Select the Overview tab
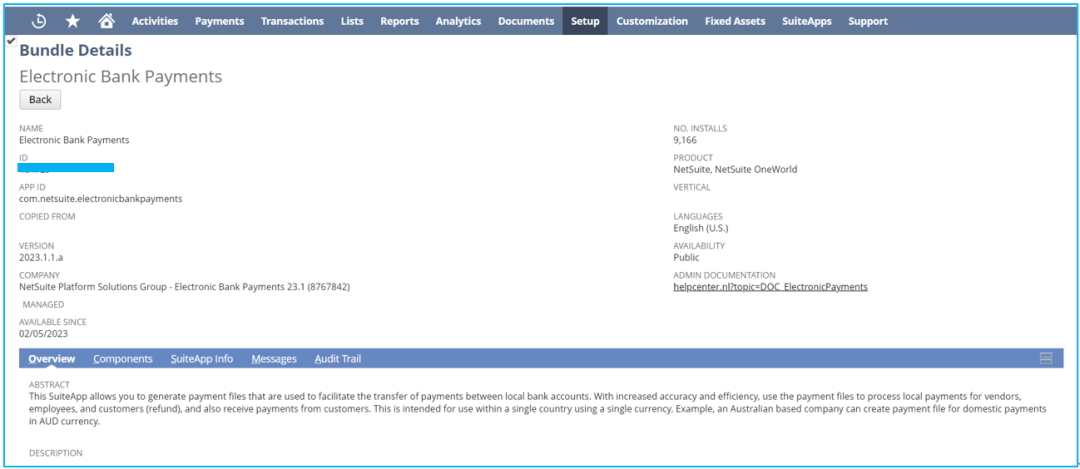 click(x=52, y=359)
